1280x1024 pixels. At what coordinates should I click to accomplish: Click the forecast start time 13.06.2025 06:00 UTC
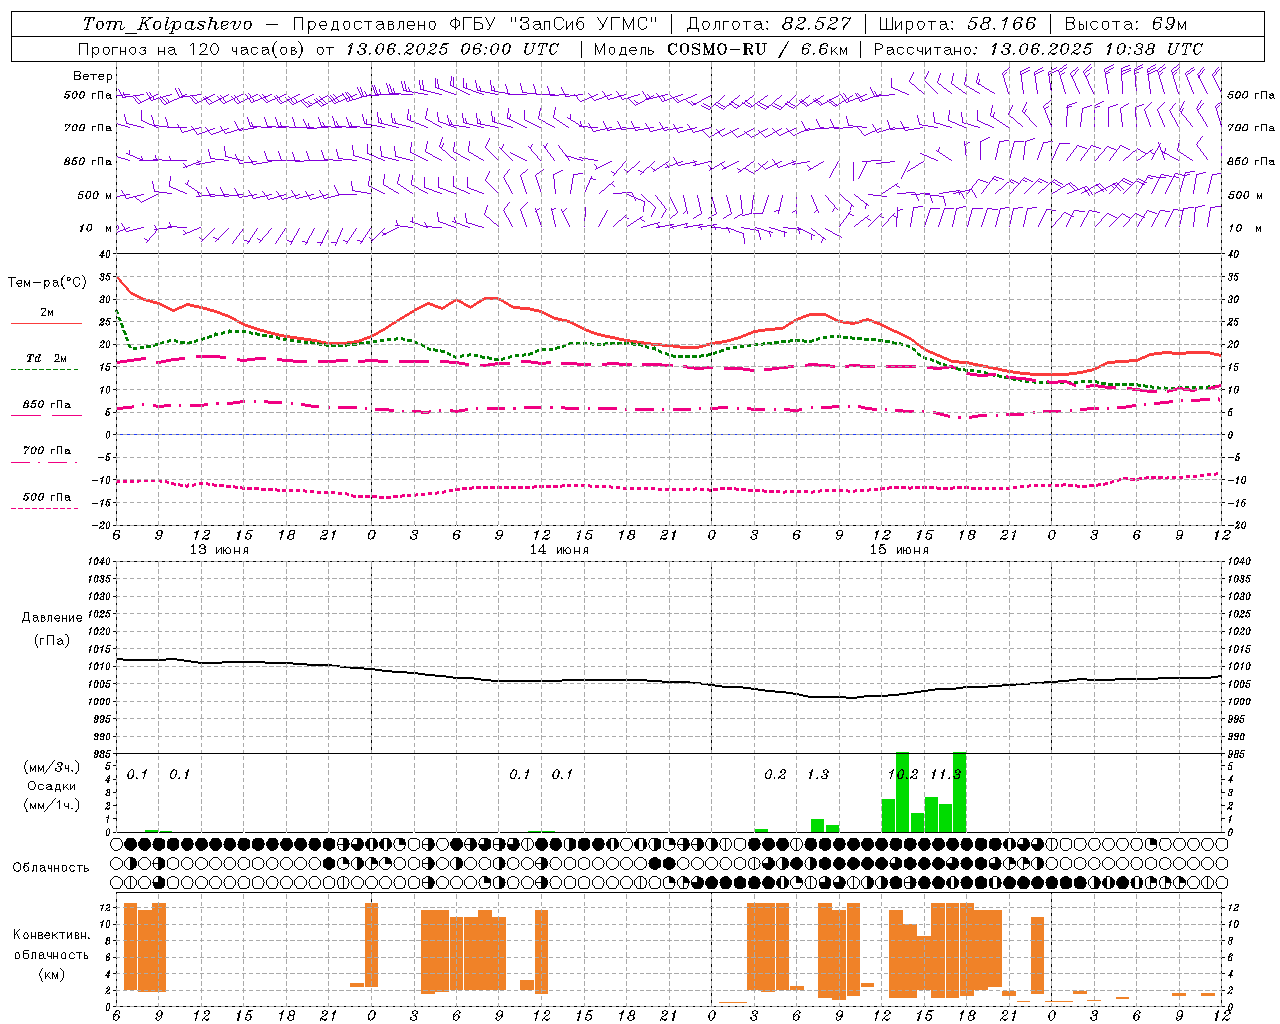(452, 49)
